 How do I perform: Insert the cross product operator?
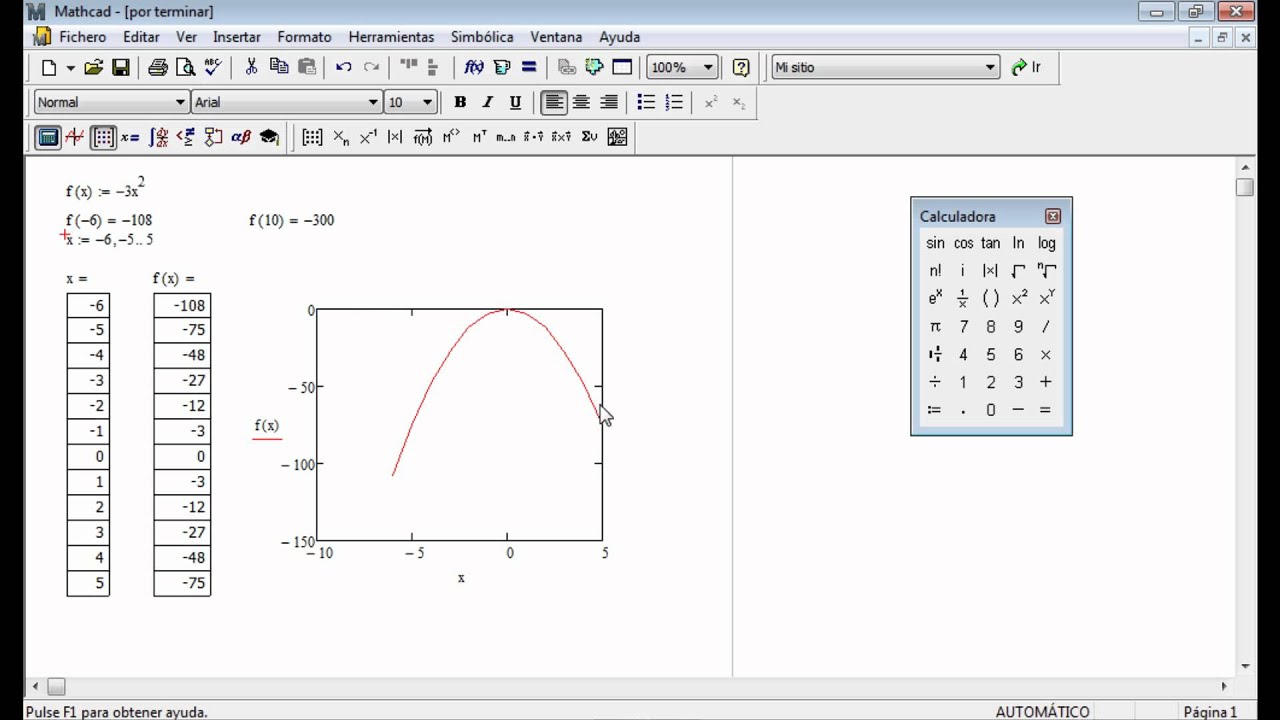[x=561, y=137]
